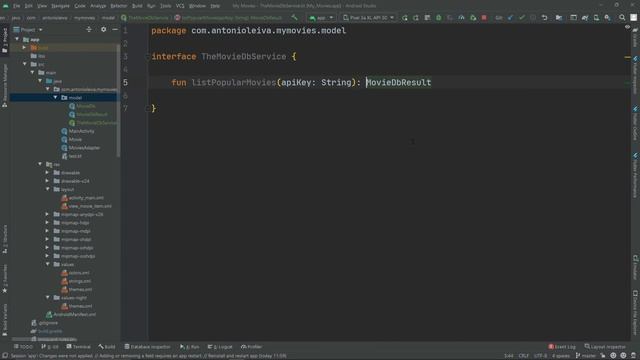Open the Database Inspector tool window
The width and height of the screenshot is (640, 360).
pos(147,347)
